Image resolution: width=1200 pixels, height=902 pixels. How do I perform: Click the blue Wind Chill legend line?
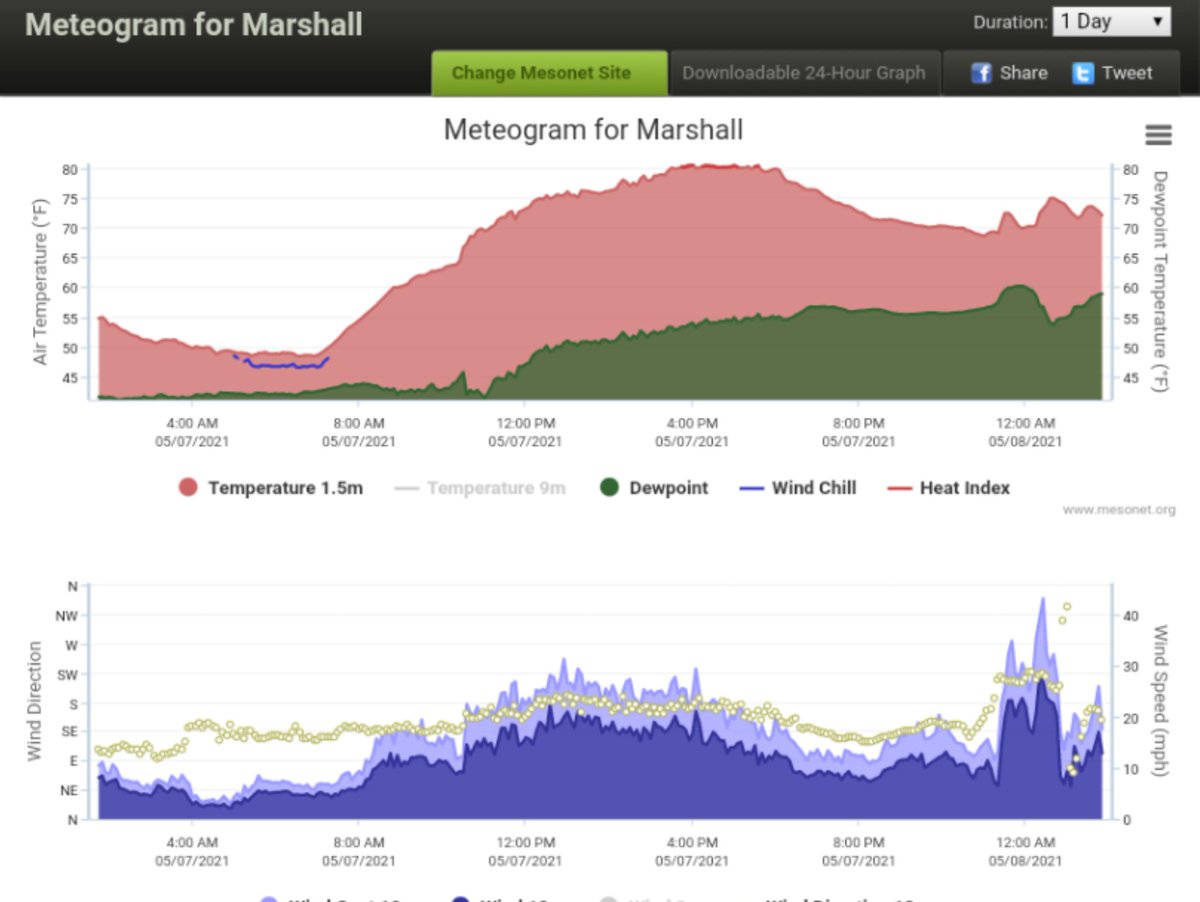(x=751, y=488)
